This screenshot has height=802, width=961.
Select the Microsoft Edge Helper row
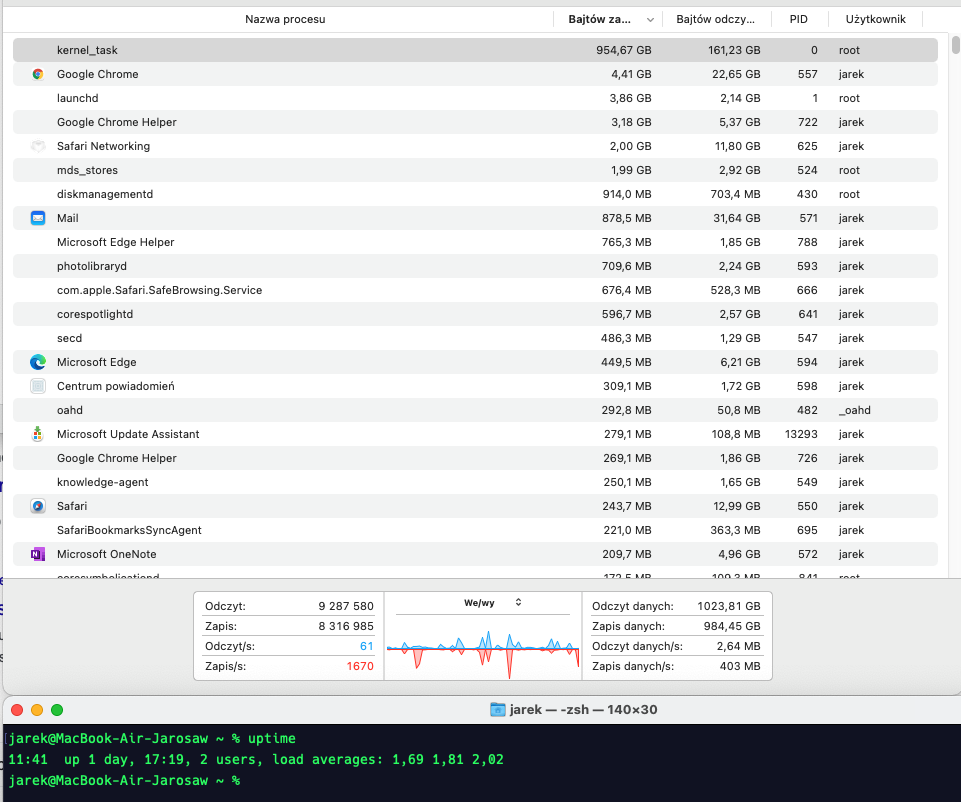(x=475, y=242)
